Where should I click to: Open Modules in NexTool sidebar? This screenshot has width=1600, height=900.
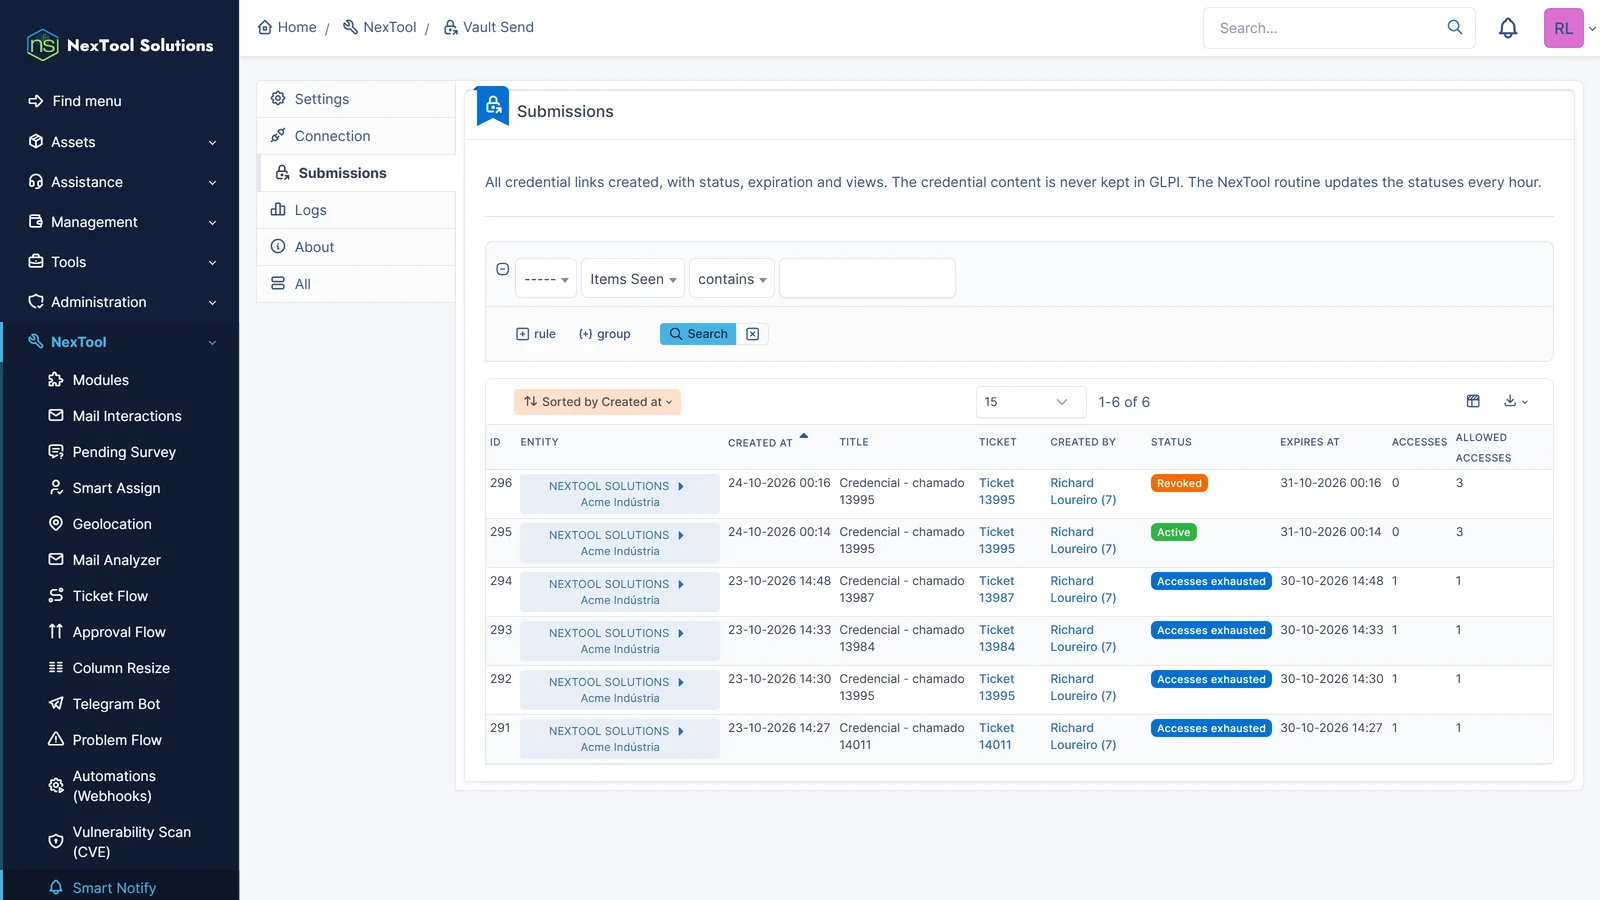tap(100, 380)
